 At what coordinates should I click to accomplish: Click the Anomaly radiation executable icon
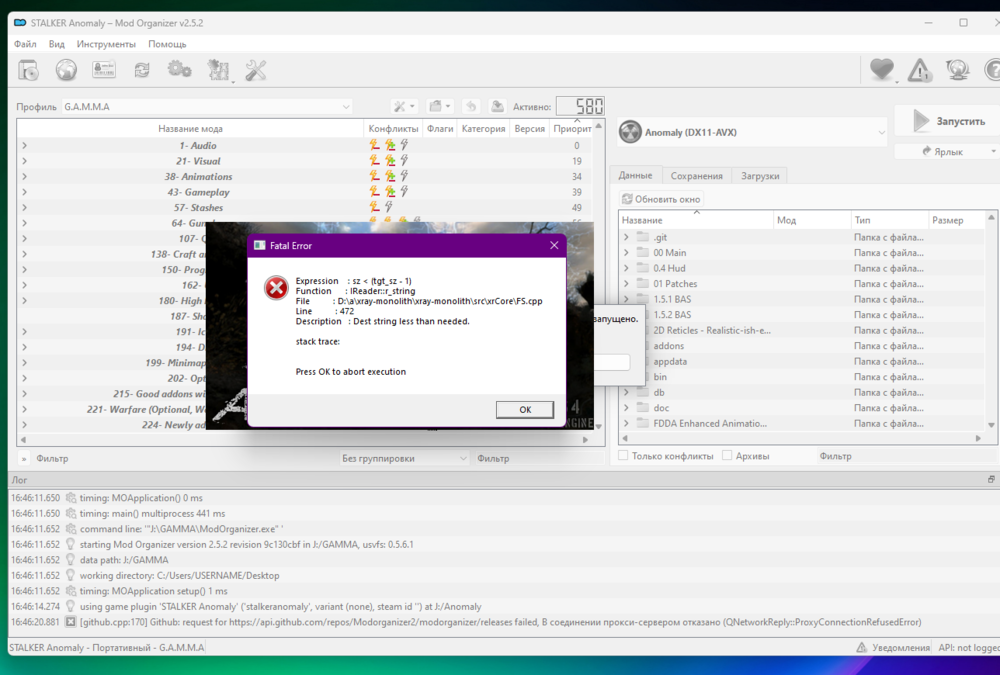pyautogui.click(x=630, y=132)
